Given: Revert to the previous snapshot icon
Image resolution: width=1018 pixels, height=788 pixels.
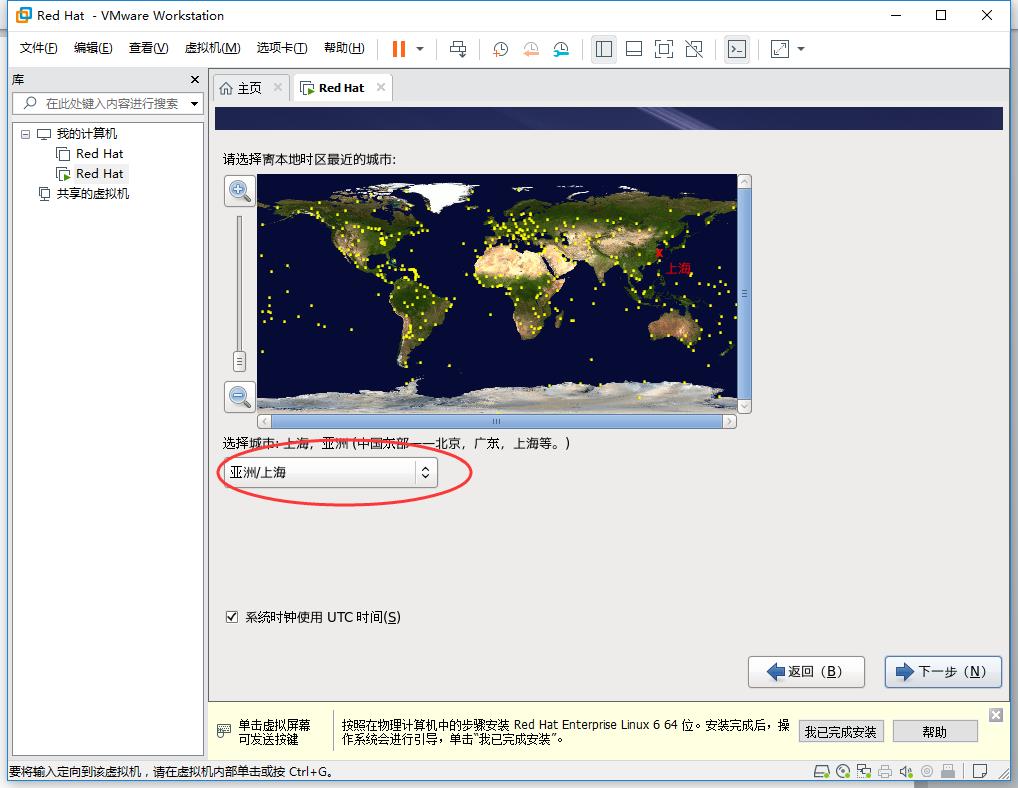Looking at the screenshot, I should pyautogui.click(x=530, y=49).
